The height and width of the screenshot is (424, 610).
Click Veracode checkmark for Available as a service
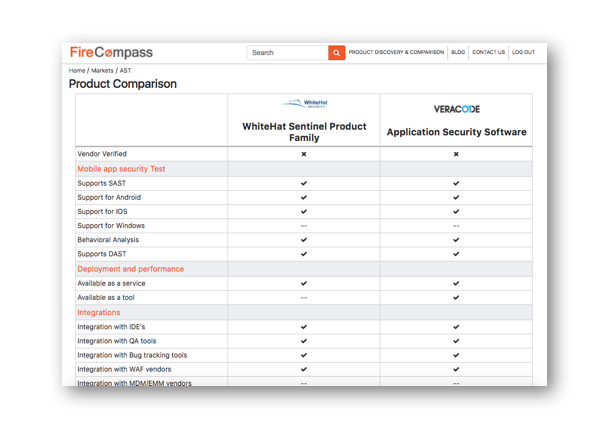click(456, 283)
